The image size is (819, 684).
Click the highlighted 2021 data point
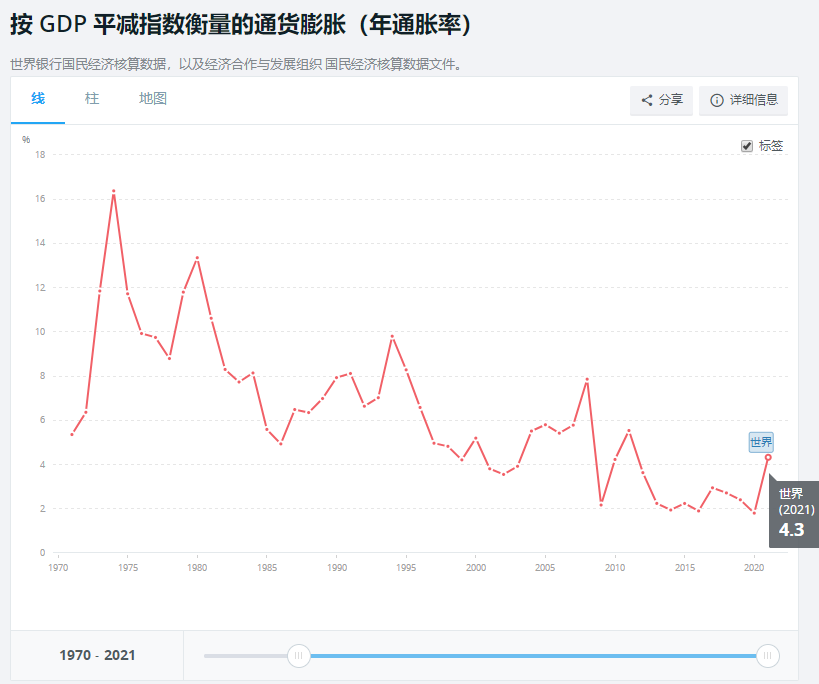[x=768, y=457]
